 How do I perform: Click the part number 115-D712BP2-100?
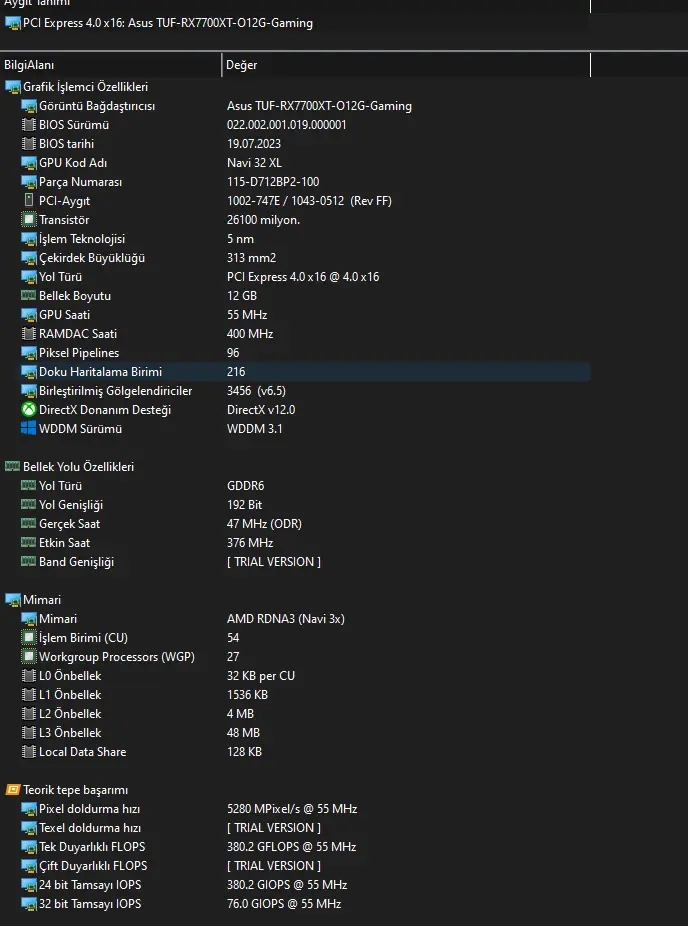pyautogui.click(x=273, y=182)
